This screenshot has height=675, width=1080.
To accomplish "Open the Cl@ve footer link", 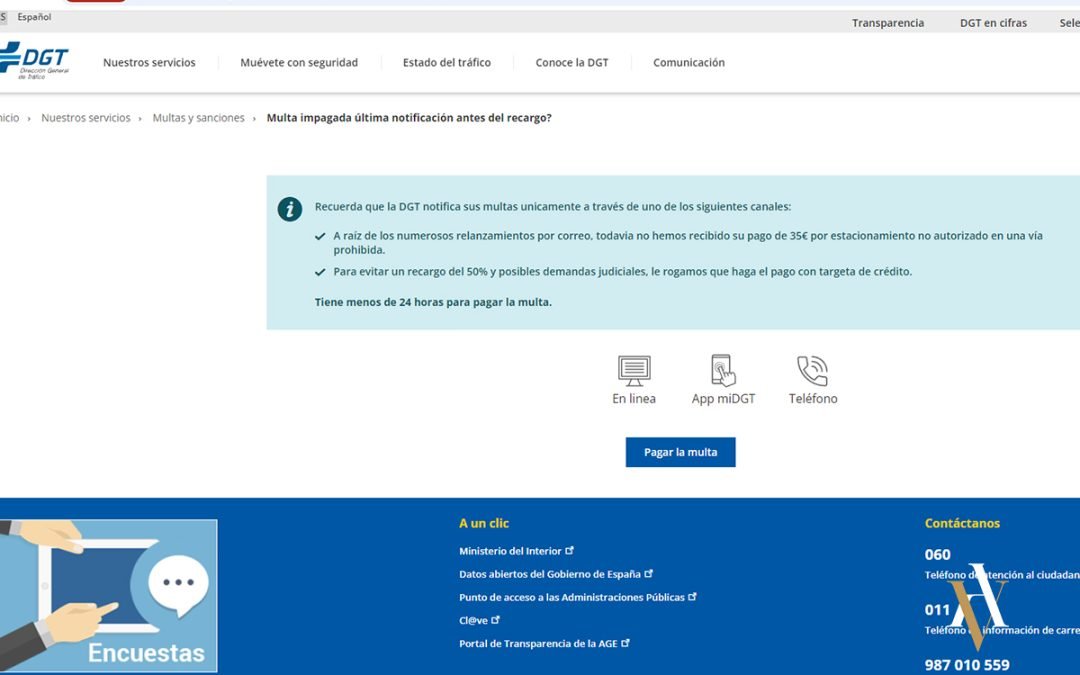I will click(x=473, y=621).
